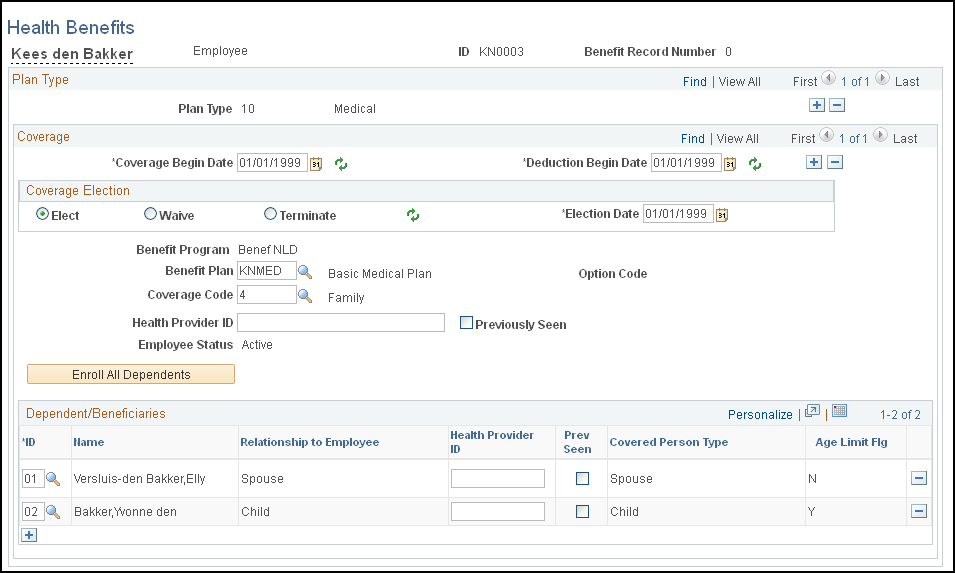Click Personalize link in dependents grid
Image resolution: width=955 pixels, height=573 pixels.
tap(760, 415)
